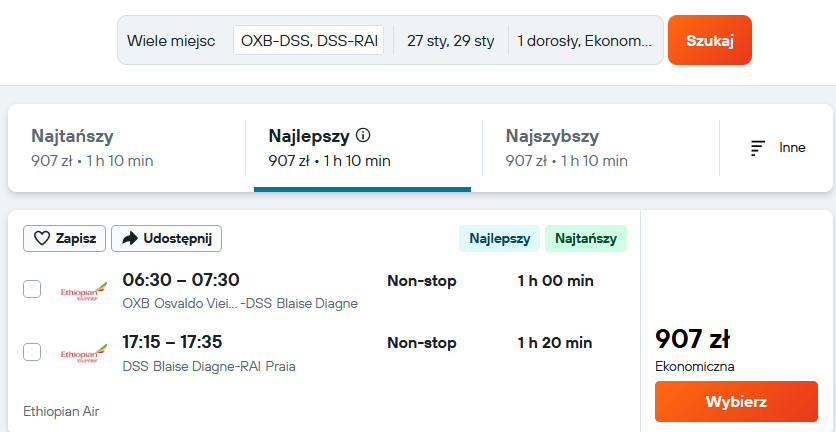
Task: Click the blue Najlepszy badge on the result
Action: coord(500,238)
